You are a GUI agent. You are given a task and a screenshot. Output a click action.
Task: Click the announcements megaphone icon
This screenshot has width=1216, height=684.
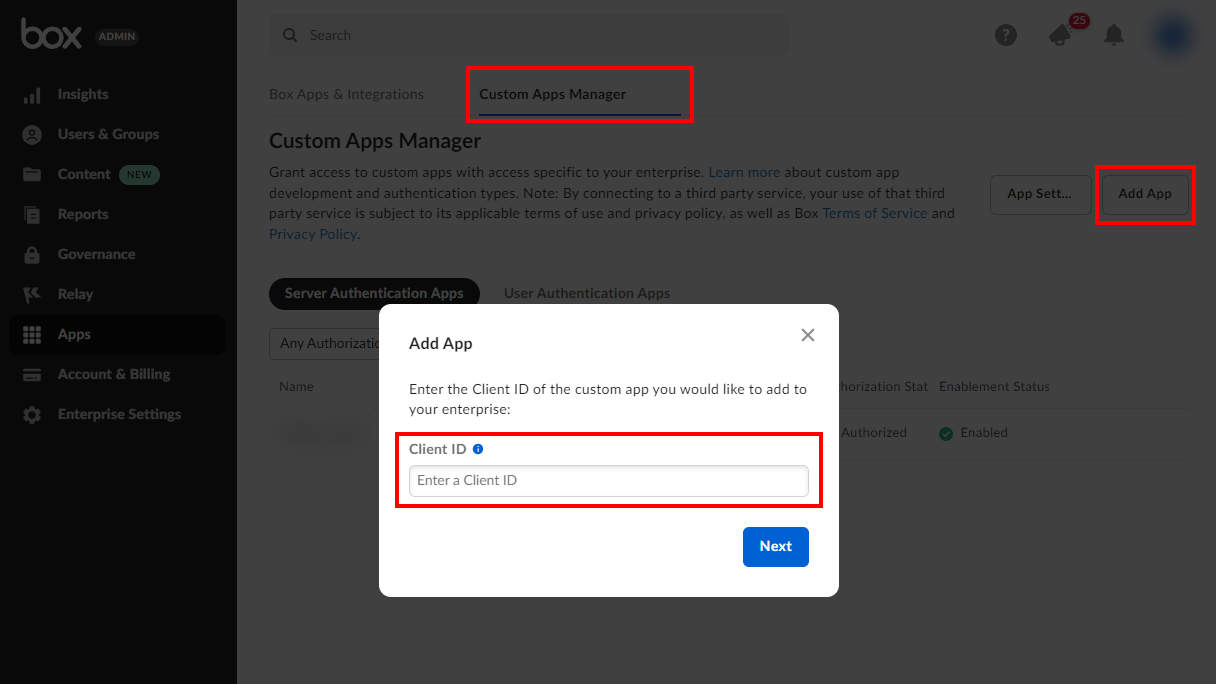[x=1059, y=36]
